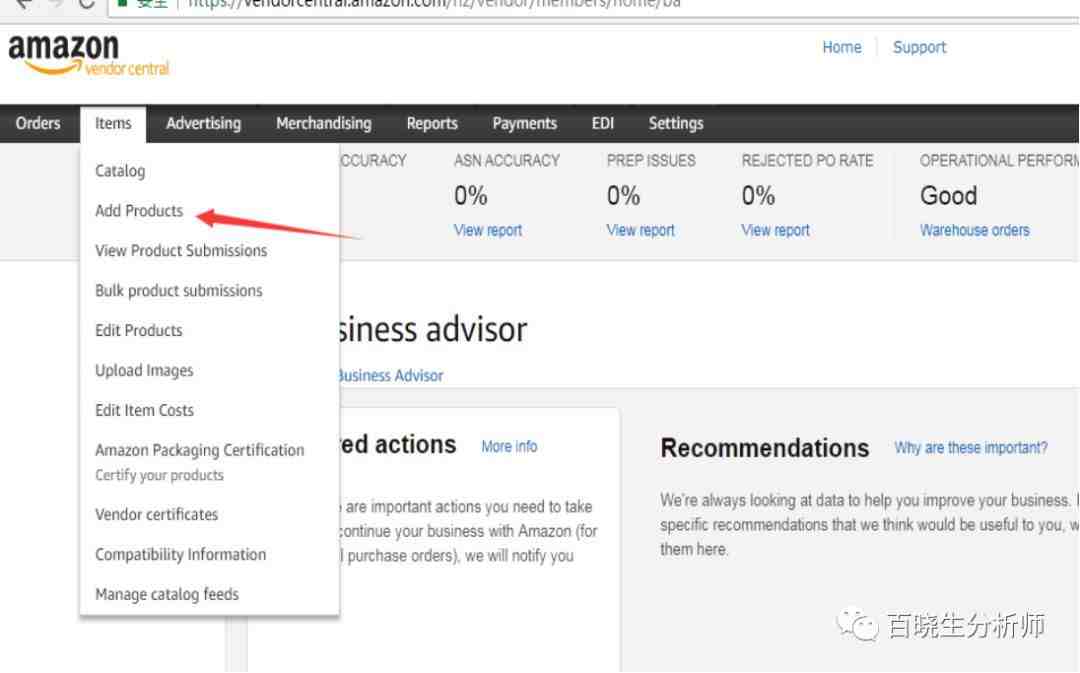The image size is (1080, 673).
Task: Select Add Products in the Items menu
Action: point(139,211)
